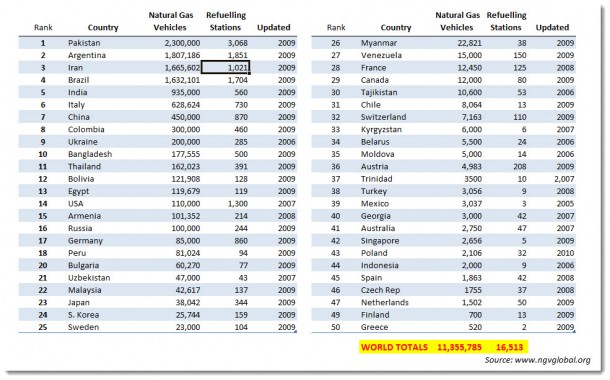The width and height of the screenshot is (610, 380).
Task: Select Germany's 860 stations cell
Action: tap(241, 241)
